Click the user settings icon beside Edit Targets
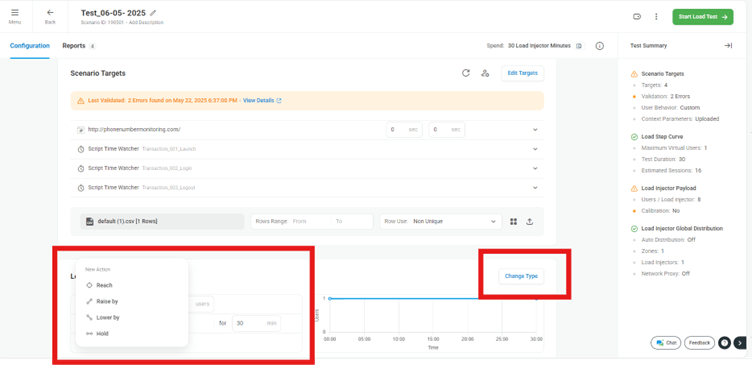 [x=485, y=73]
